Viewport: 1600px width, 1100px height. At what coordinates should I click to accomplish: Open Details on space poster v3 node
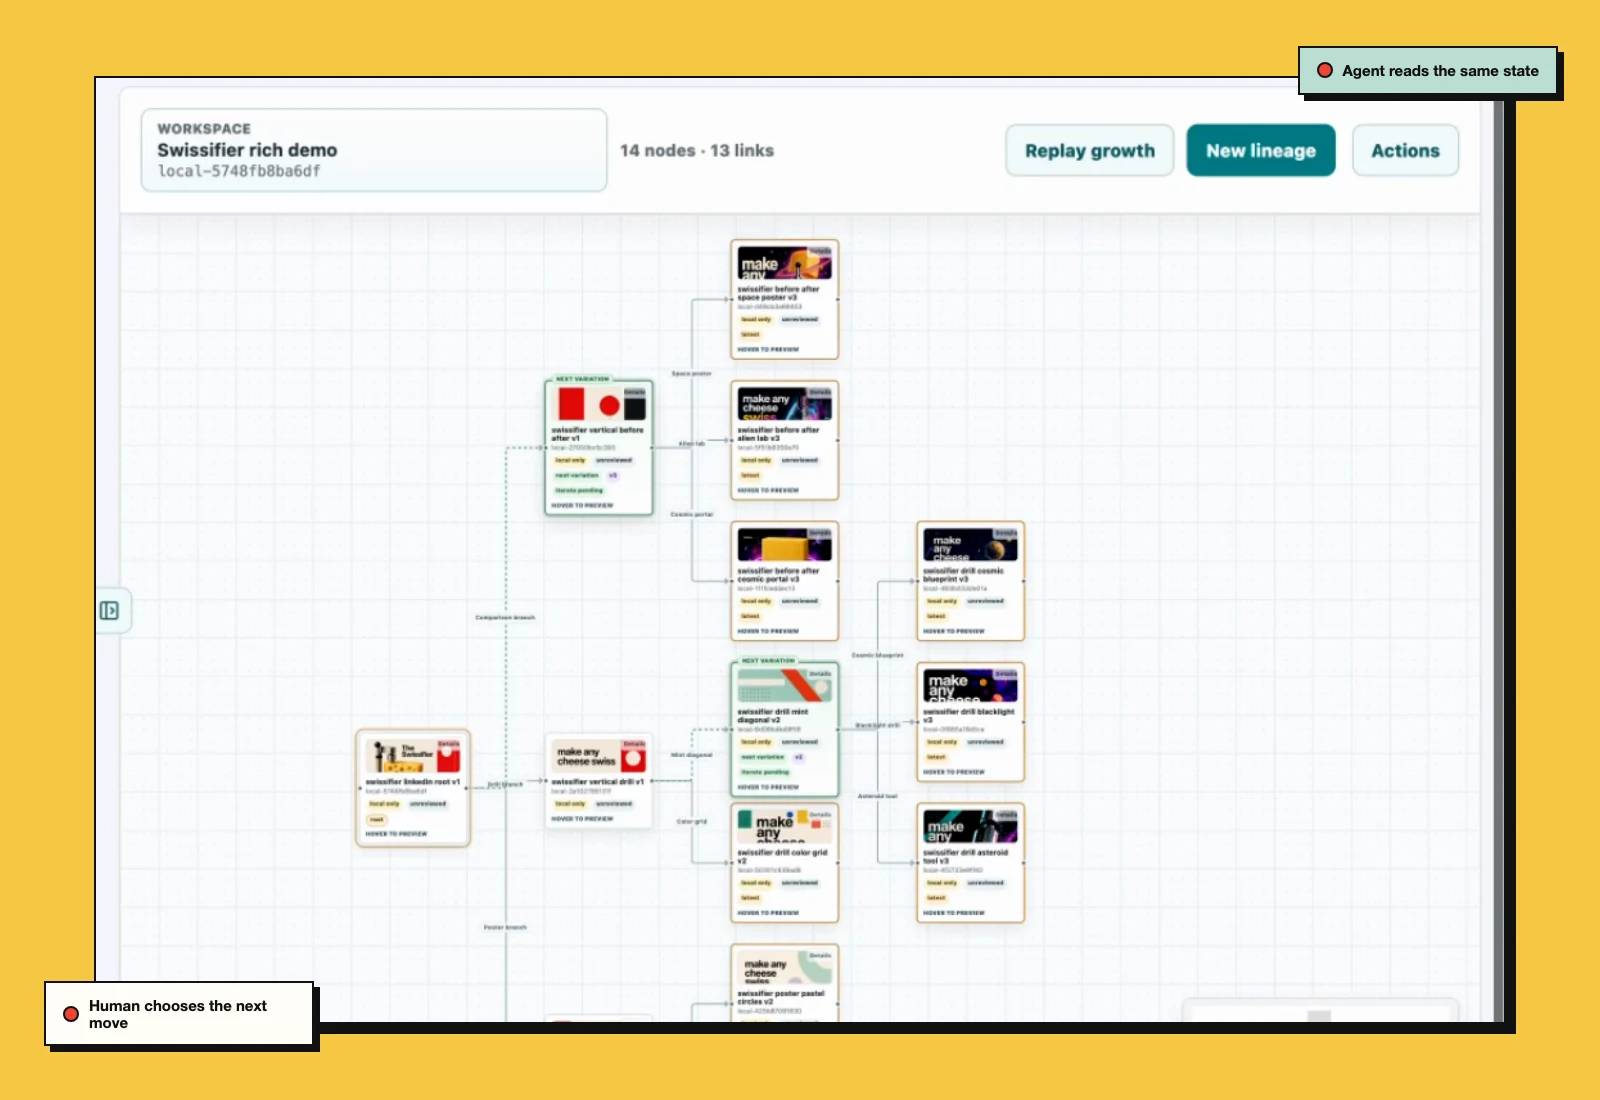(820, 251)
